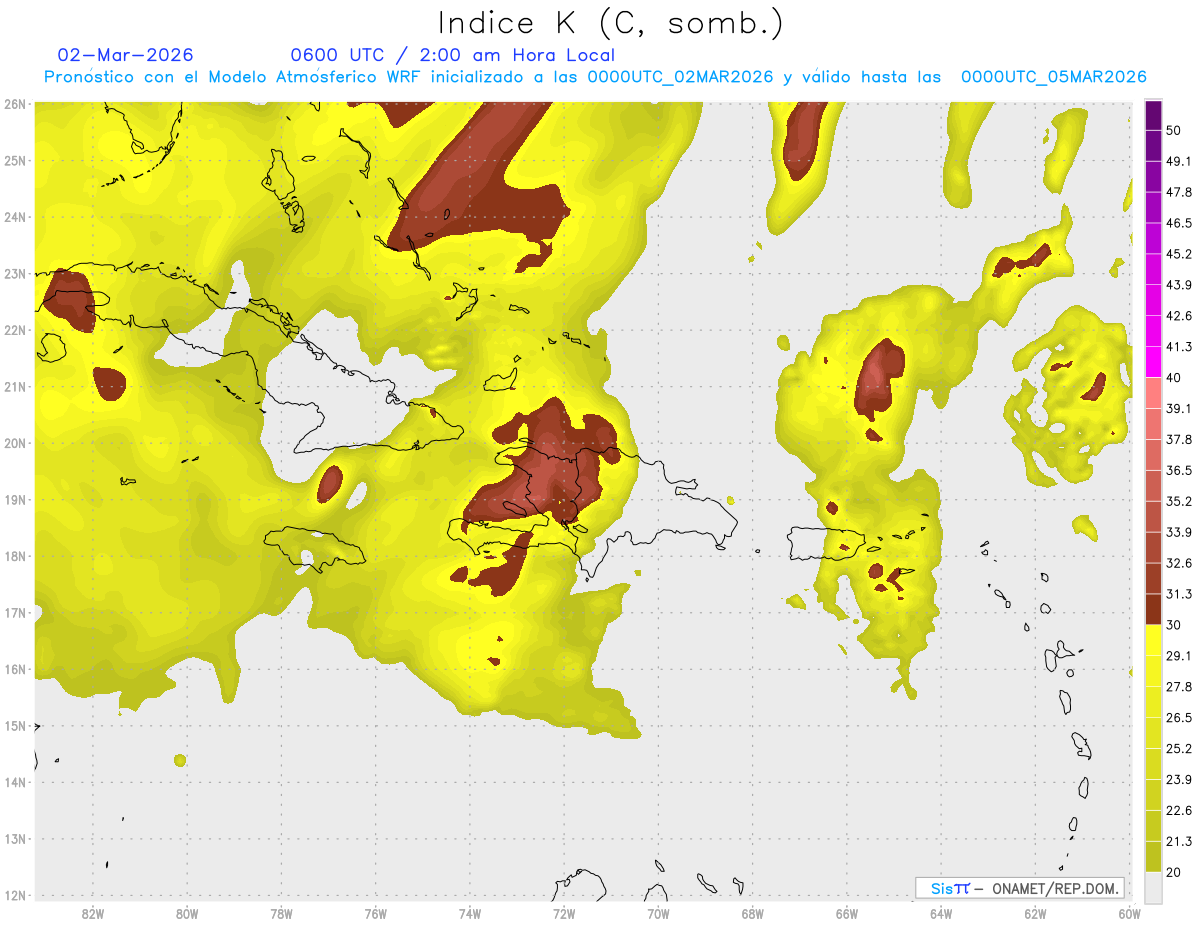
Task: Click the '60W' longitude label
Action: tap(1130, 913)
